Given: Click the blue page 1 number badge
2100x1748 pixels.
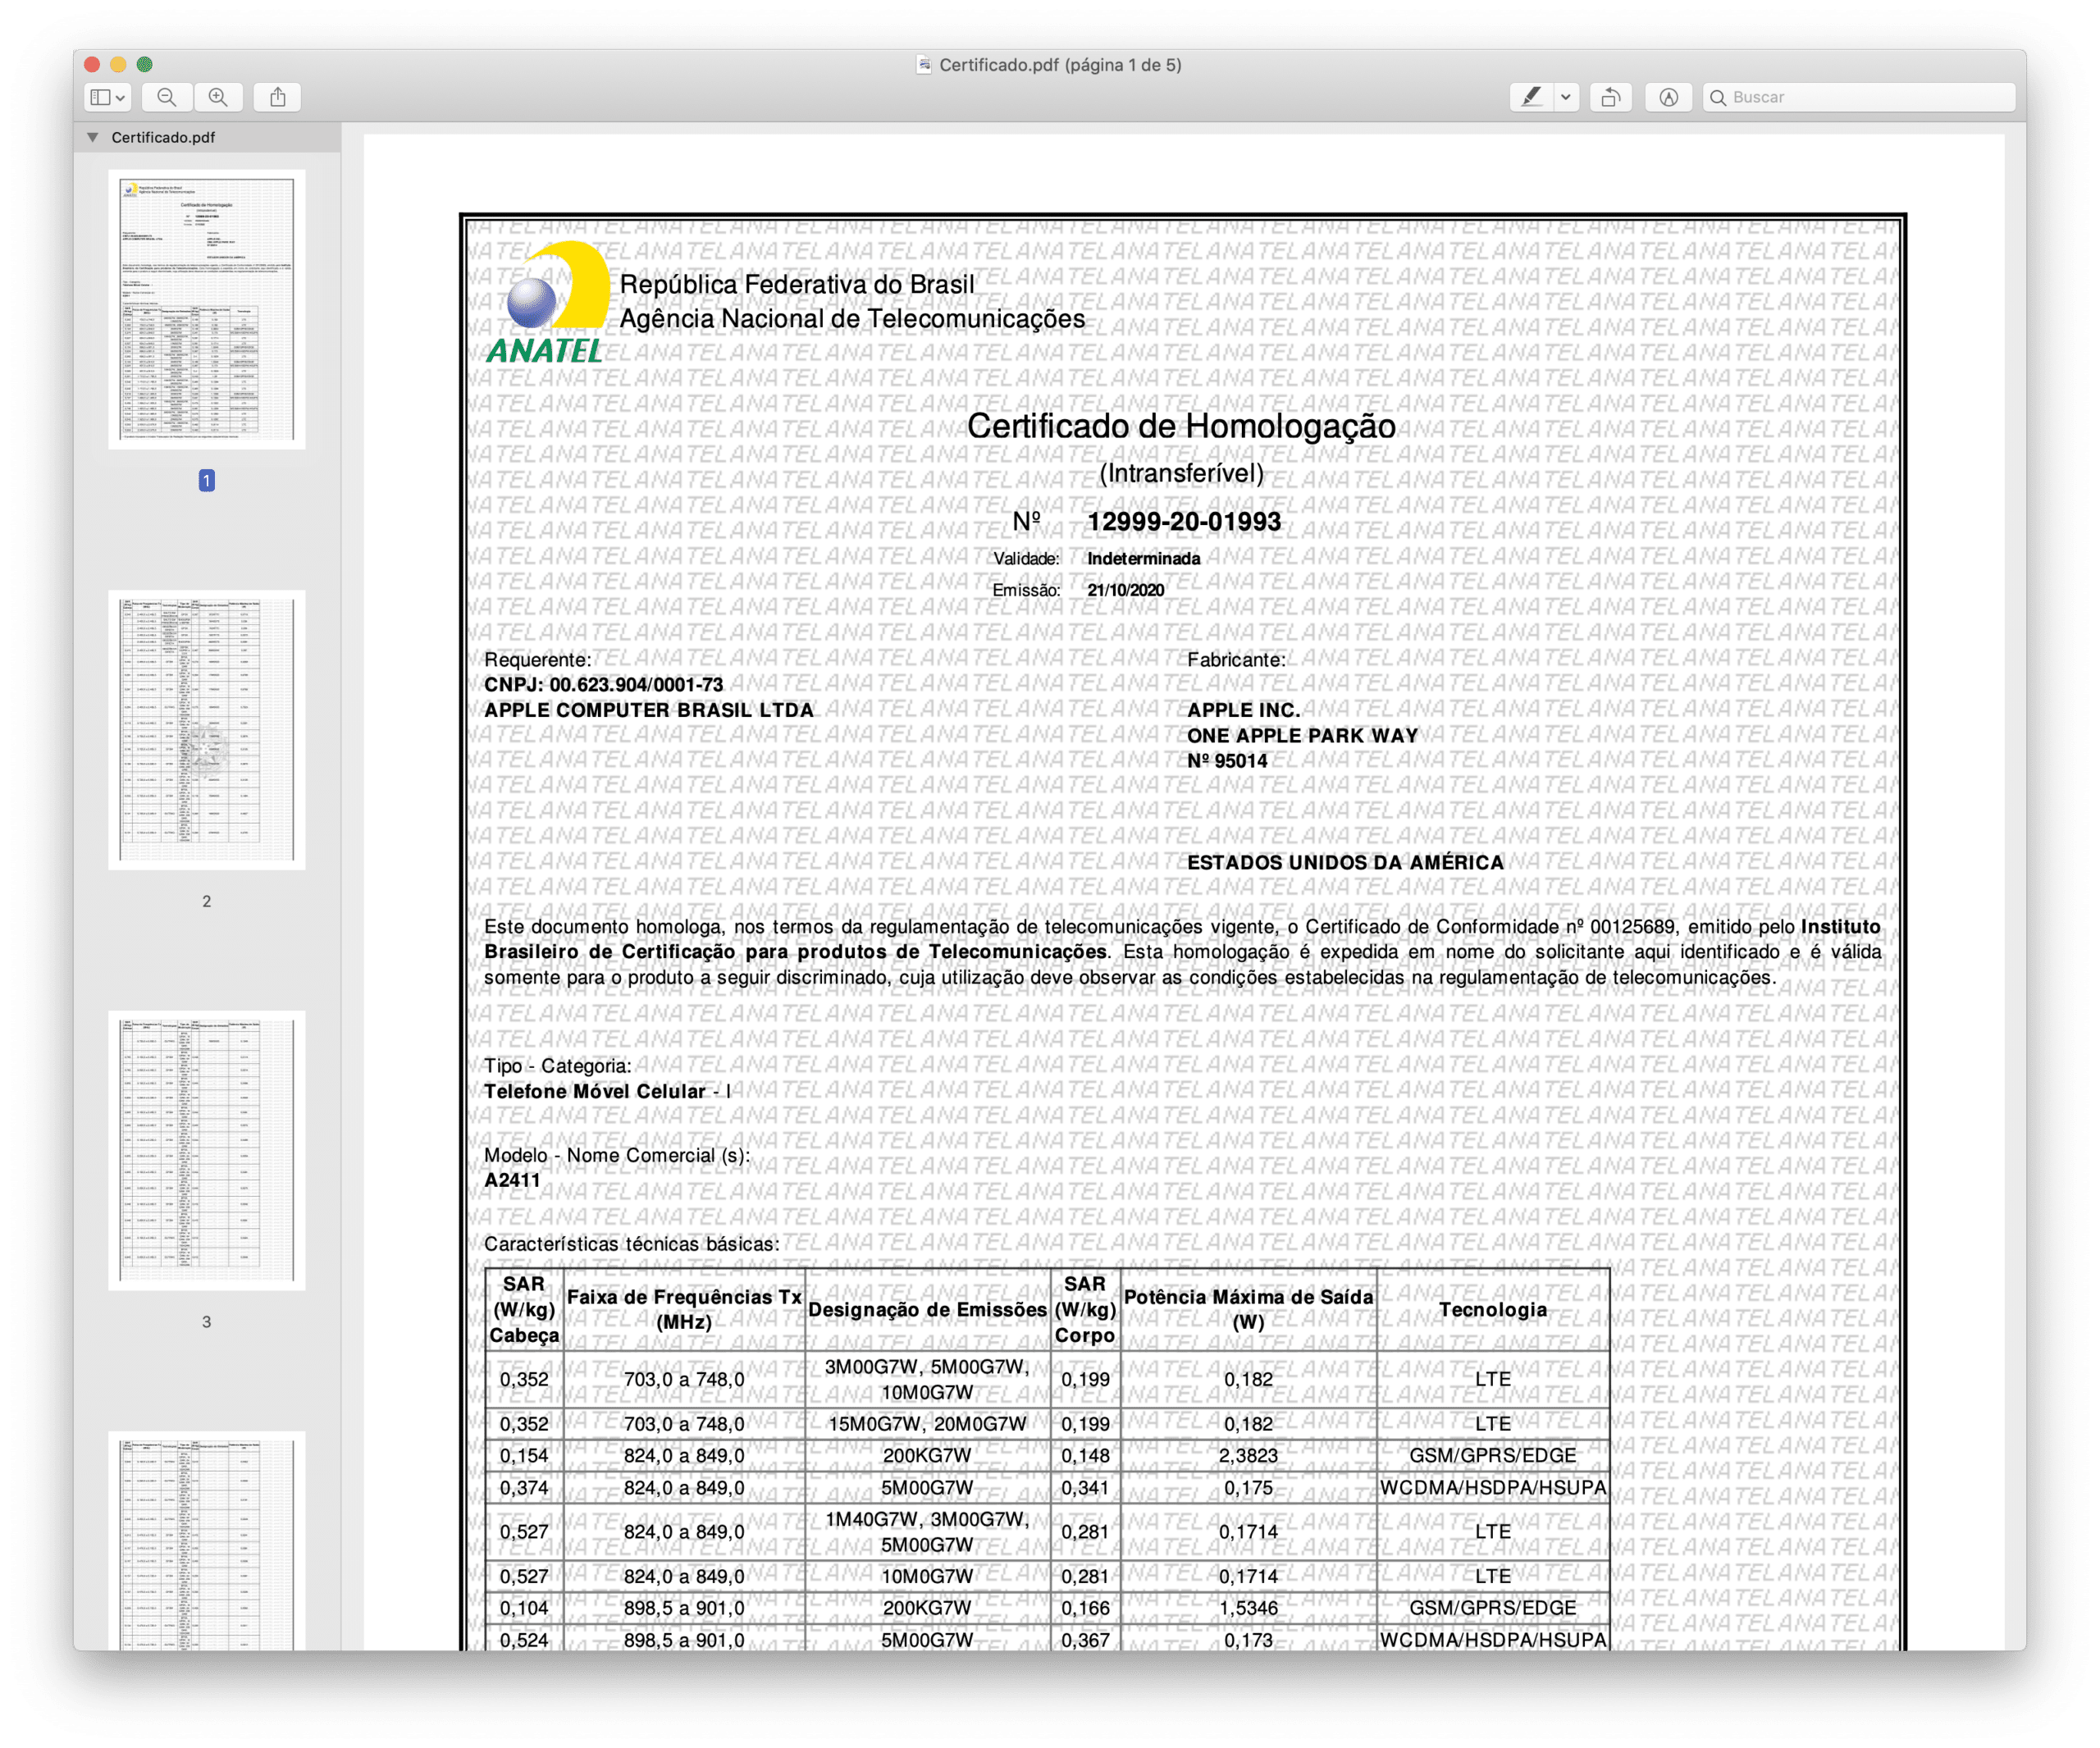Looking at the screenshot, I should pyautogui.click(x=206, y=481).
